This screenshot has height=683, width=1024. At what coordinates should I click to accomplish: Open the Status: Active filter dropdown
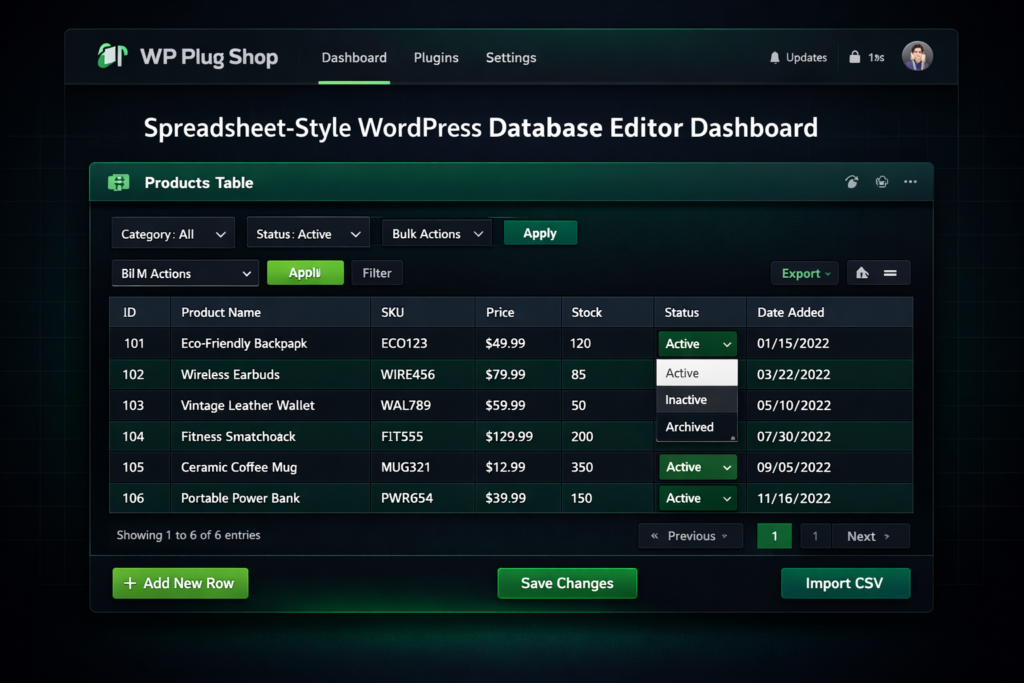[308, 233]
